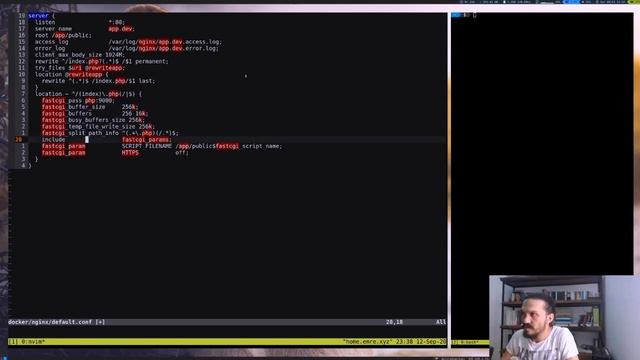Click the access_log path ending in access.log

(x=165, y=42)
